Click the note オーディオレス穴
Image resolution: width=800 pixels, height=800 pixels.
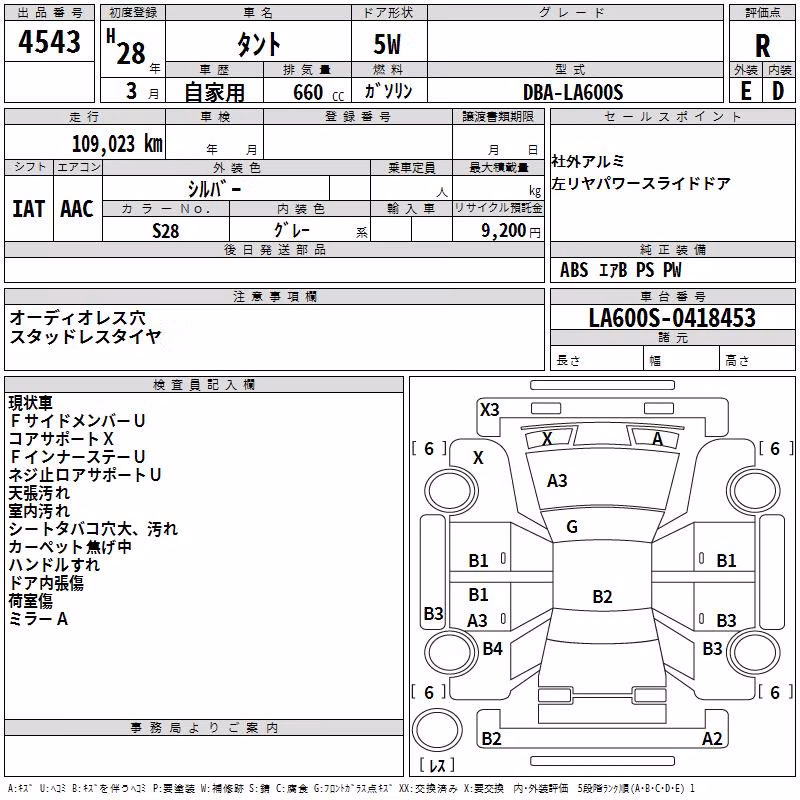click(x=78, y=318)
